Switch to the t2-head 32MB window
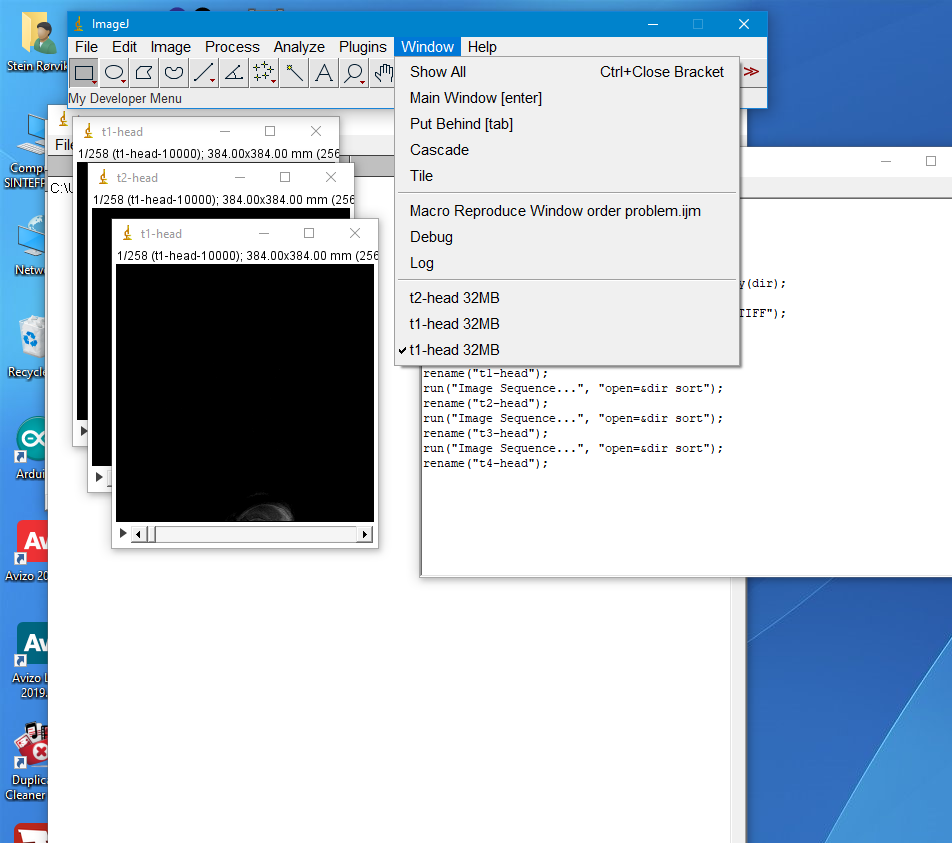 pyautogui.click(x=454, y=298)
